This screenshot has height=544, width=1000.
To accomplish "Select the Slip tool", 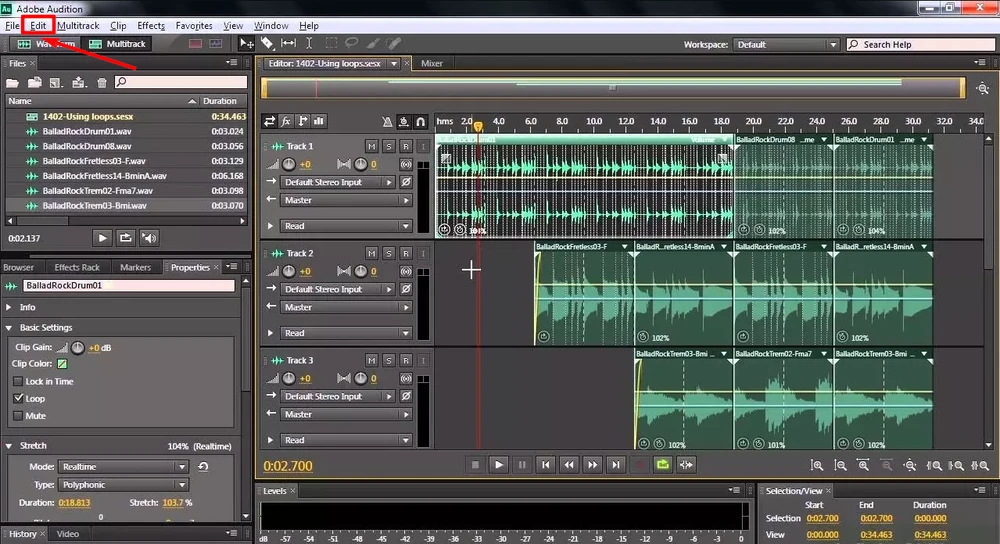I will point(288,43).
